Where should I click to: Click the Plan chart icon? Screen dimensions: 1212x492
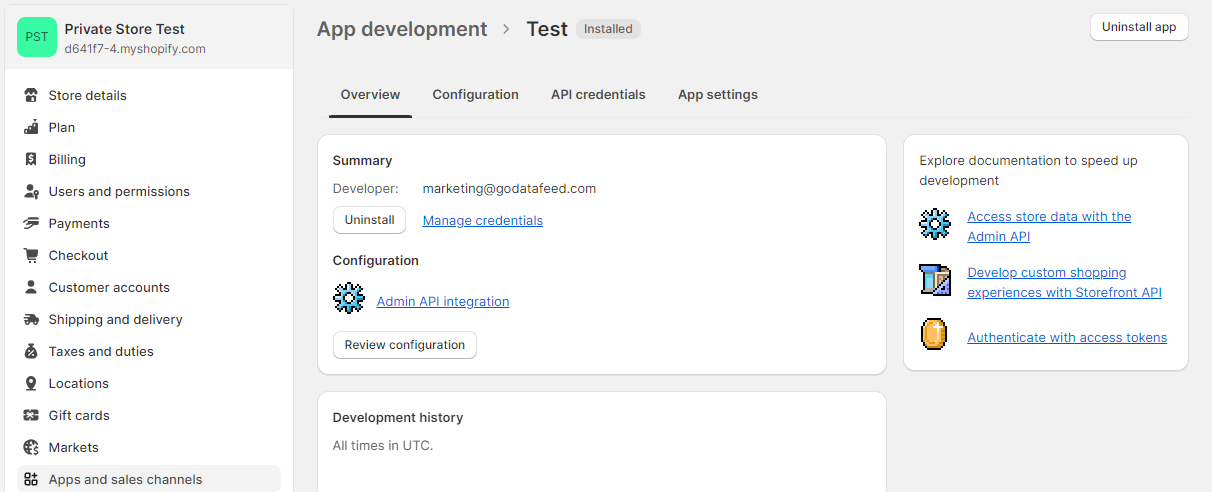point(31,128)
